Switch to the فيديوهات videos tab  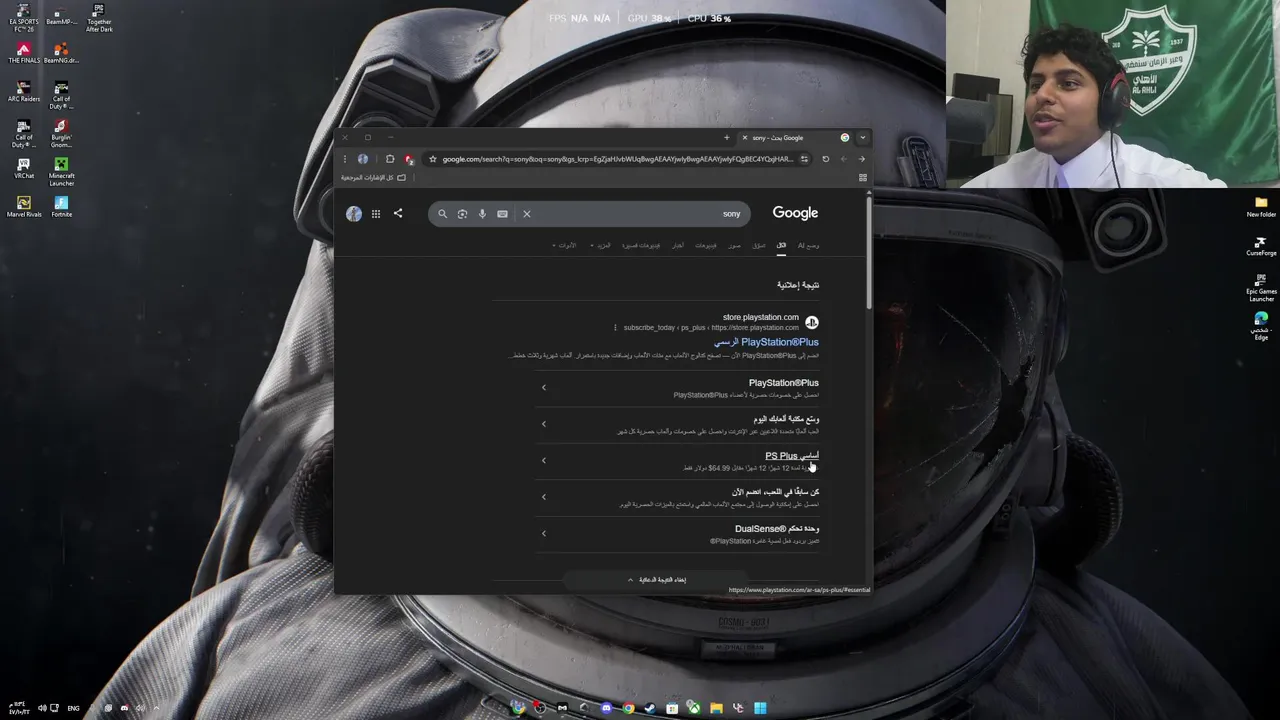coord(706,245)
